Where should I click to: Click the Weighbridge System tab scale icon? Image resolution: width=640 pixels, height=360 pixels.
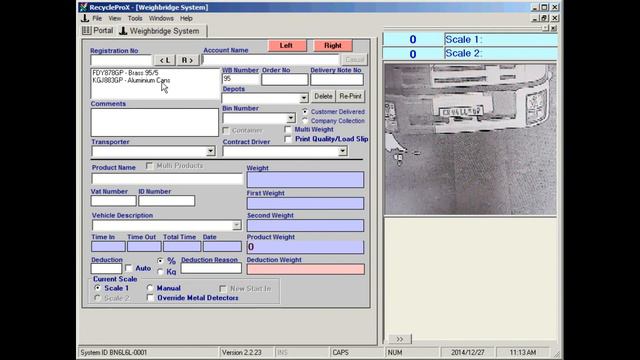pos(123,31)
